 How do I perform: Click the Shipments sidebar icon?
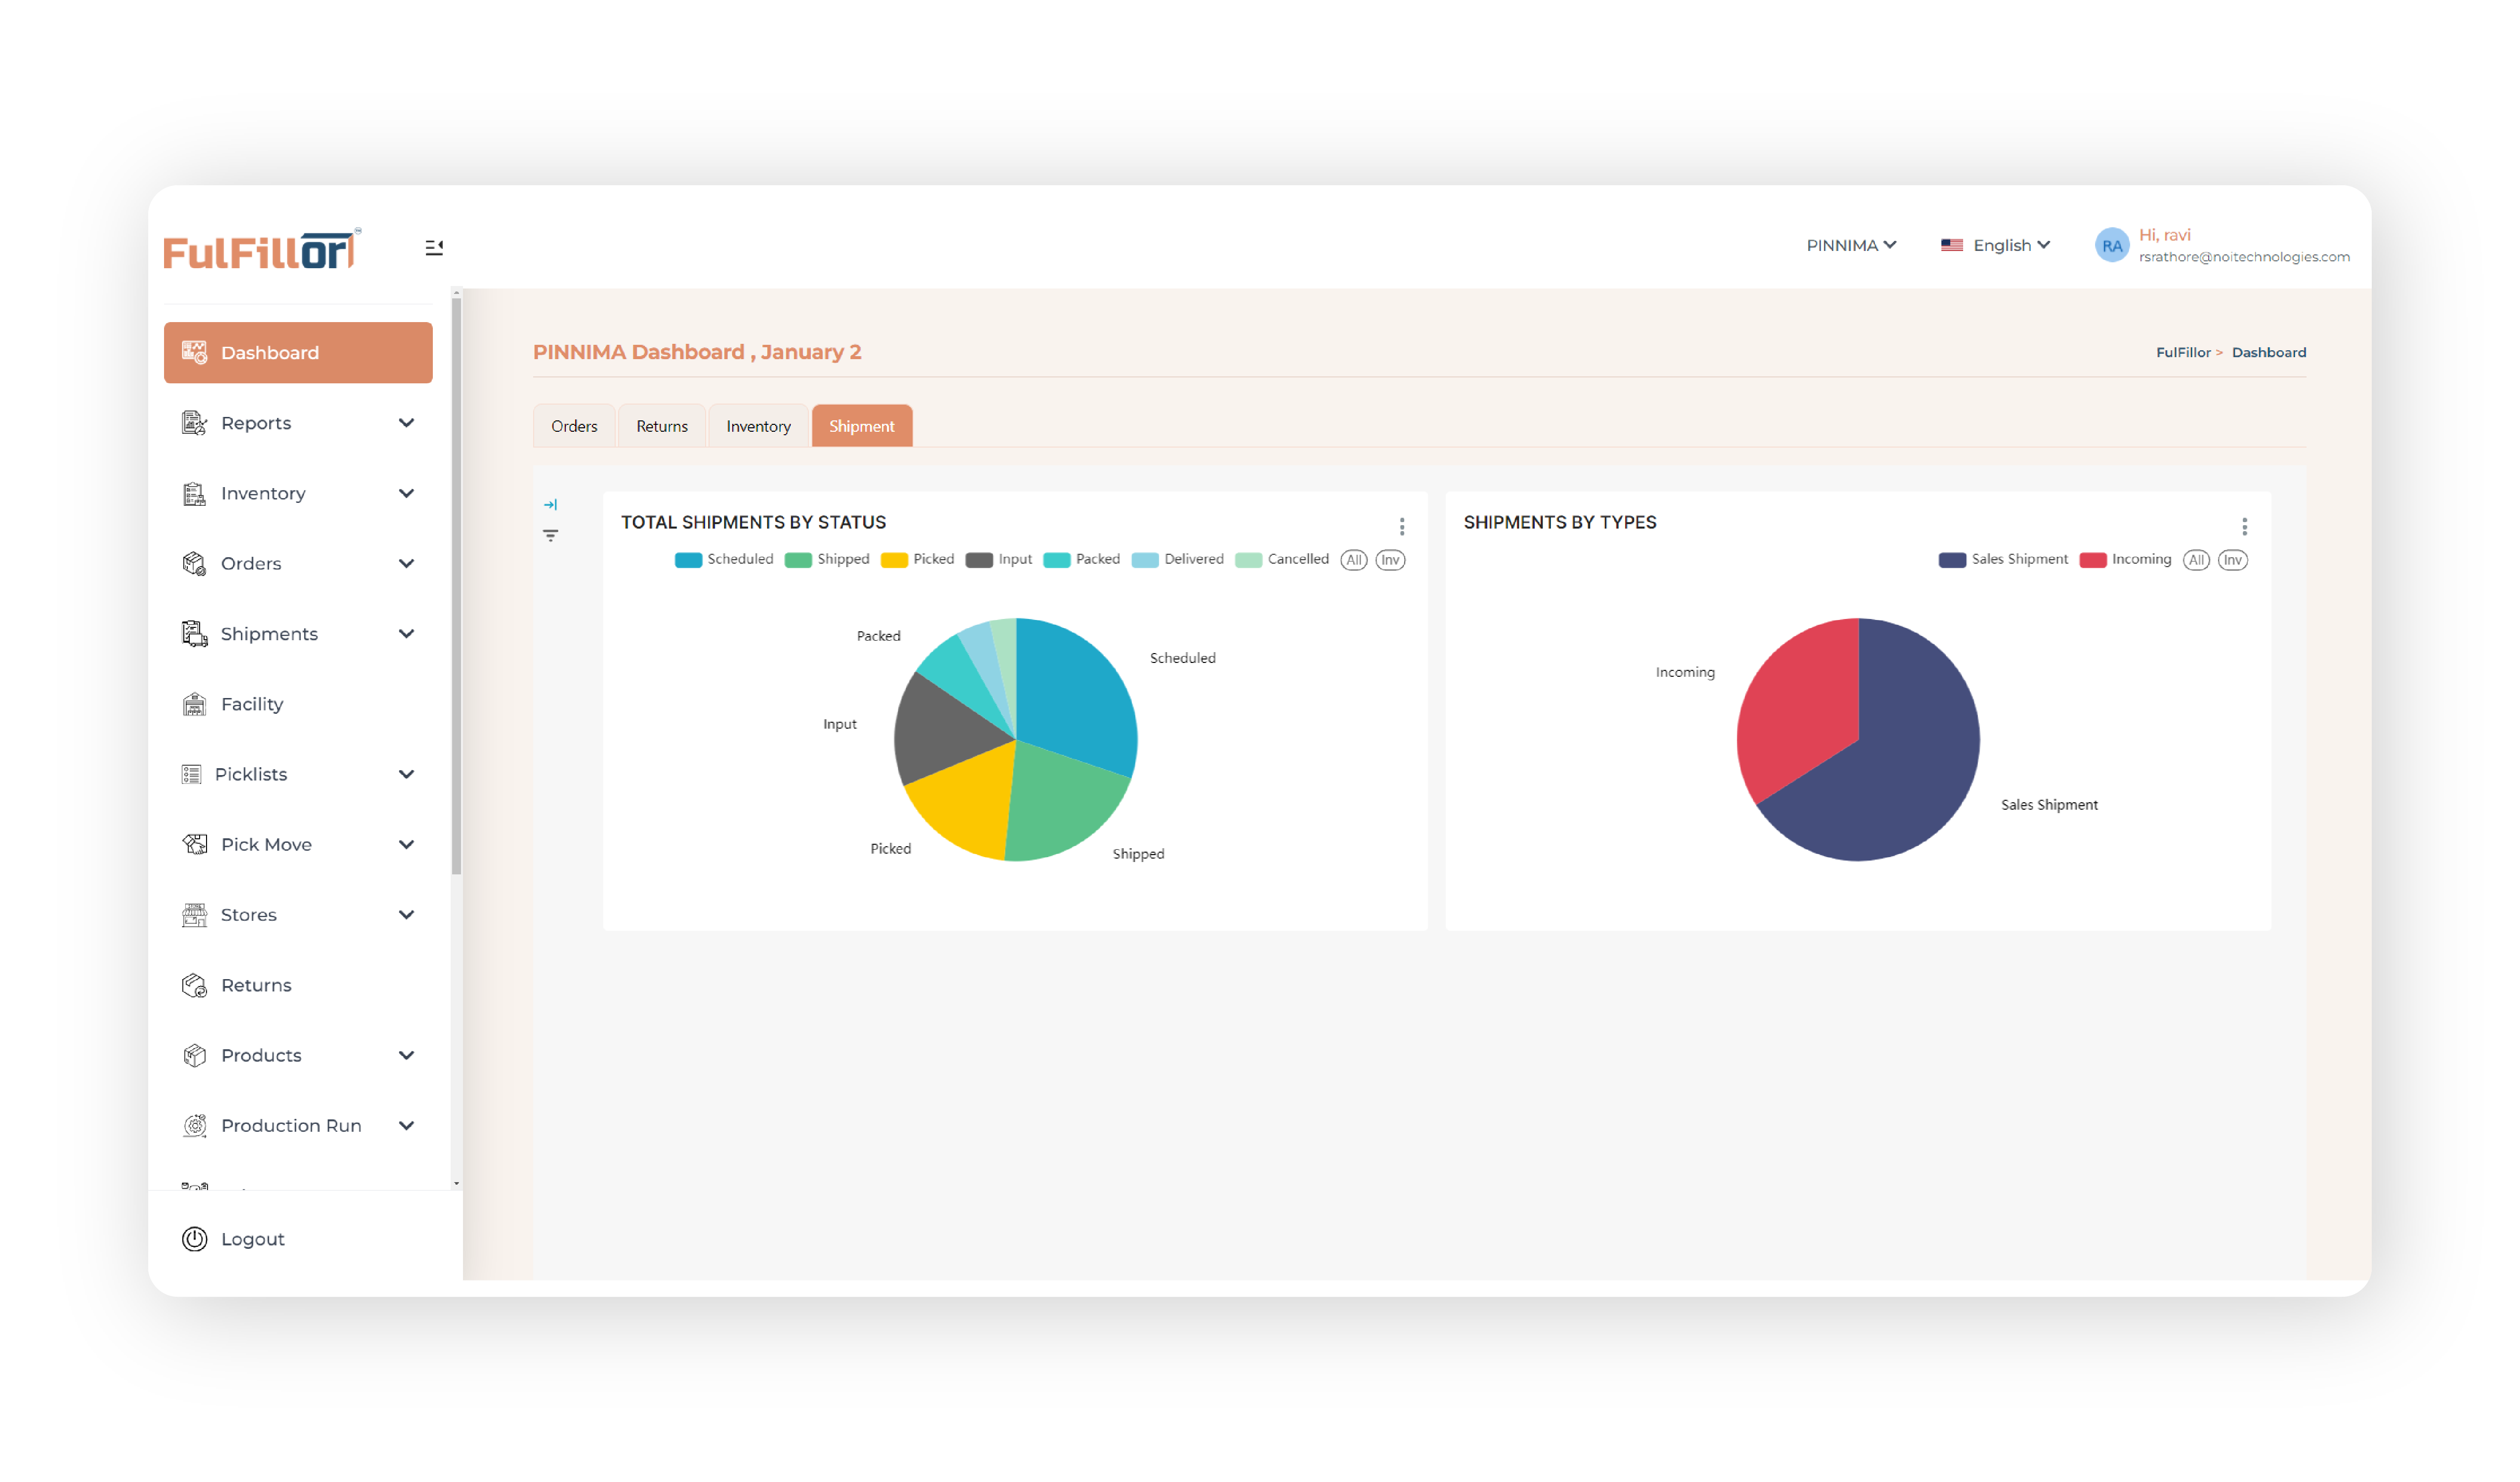click(194, 633)
